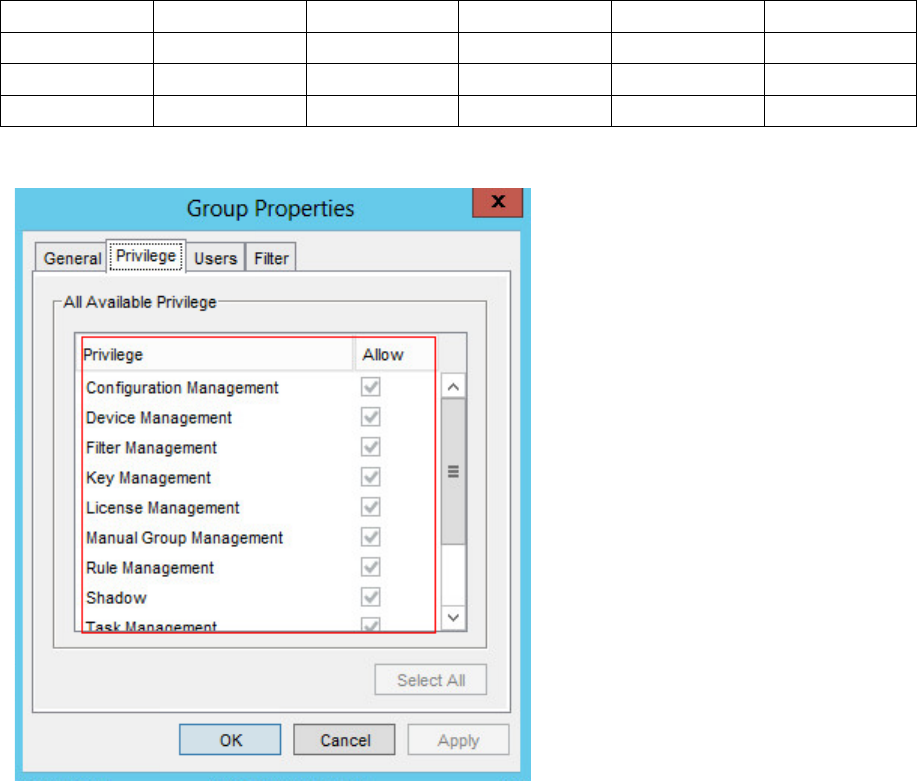The width and height of the screenshot is (917, 781).
Task: Open the Filter tab
Action: [271, 258]
